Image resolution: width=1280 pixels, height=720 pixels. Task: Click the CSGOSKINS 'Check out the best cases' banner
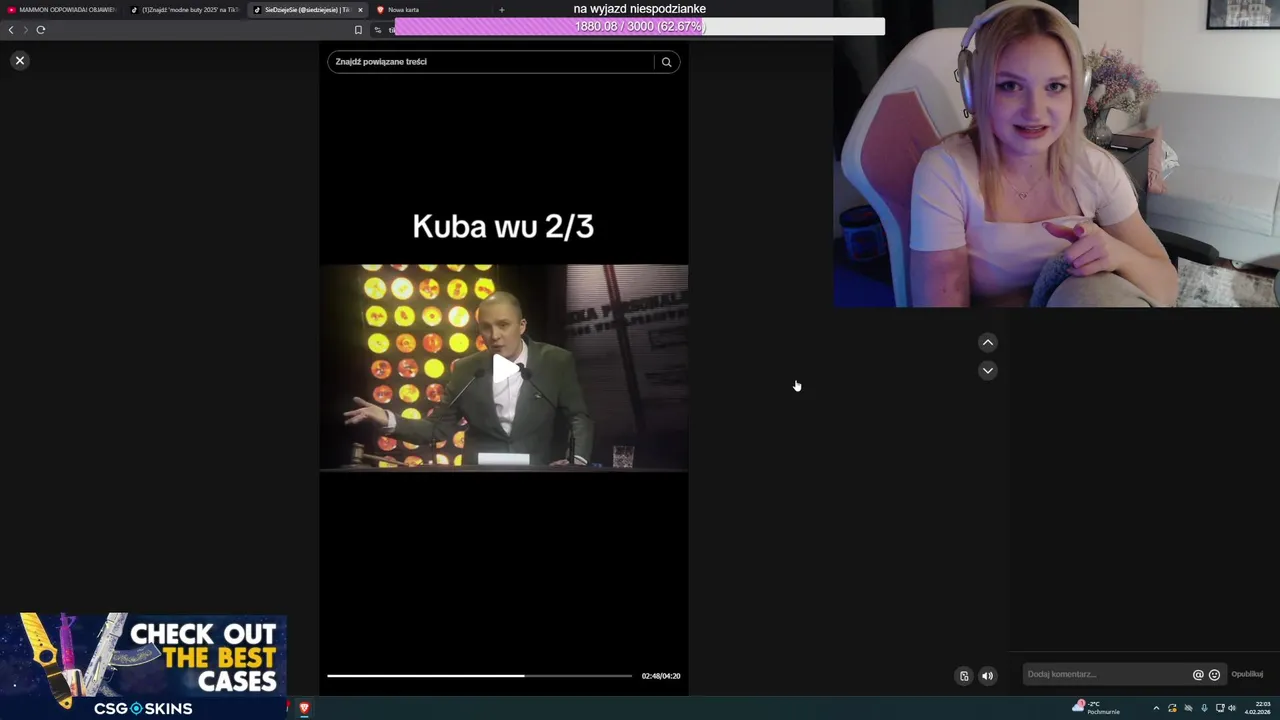pos(144,666)
